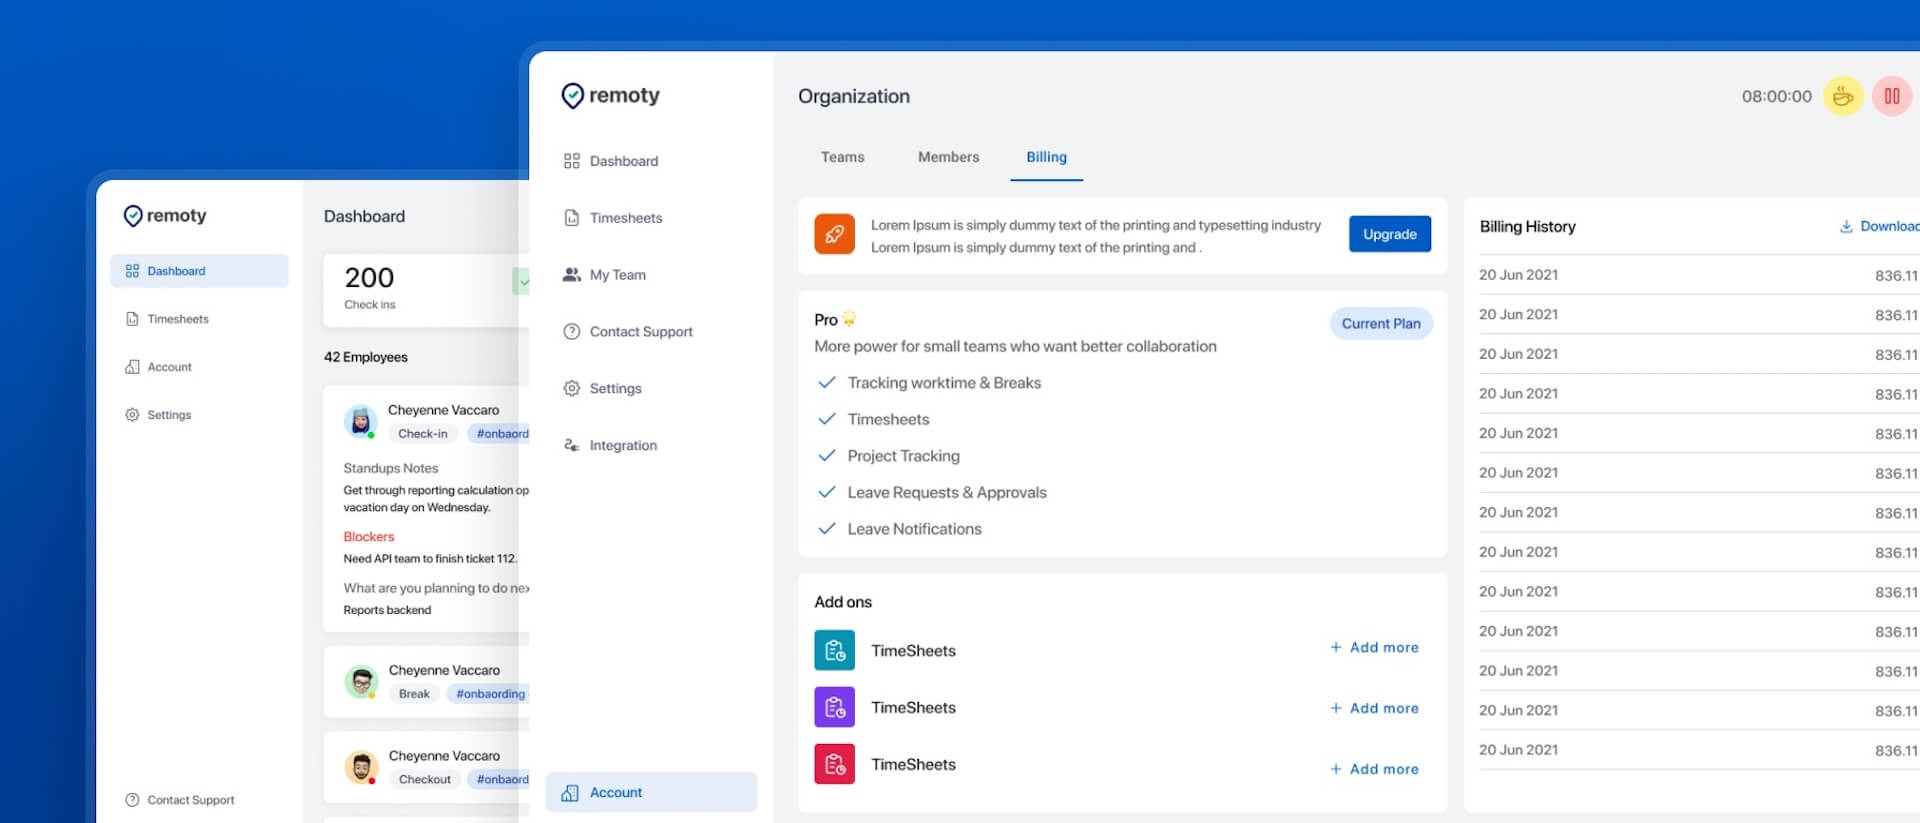Click the purple TimeSheets add-on icon
Viewport: 1920px width, 823px height.
[834, 707]
